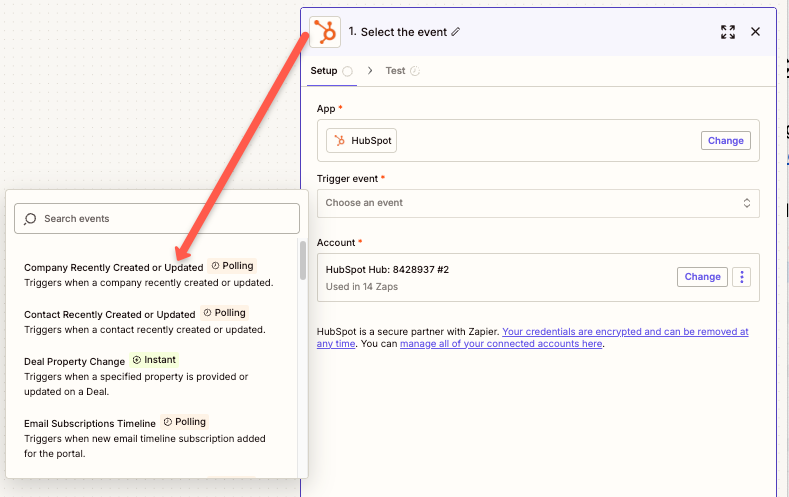Focus the Search events field
Screen dimensions: 789x497
[x=157, y=218]
